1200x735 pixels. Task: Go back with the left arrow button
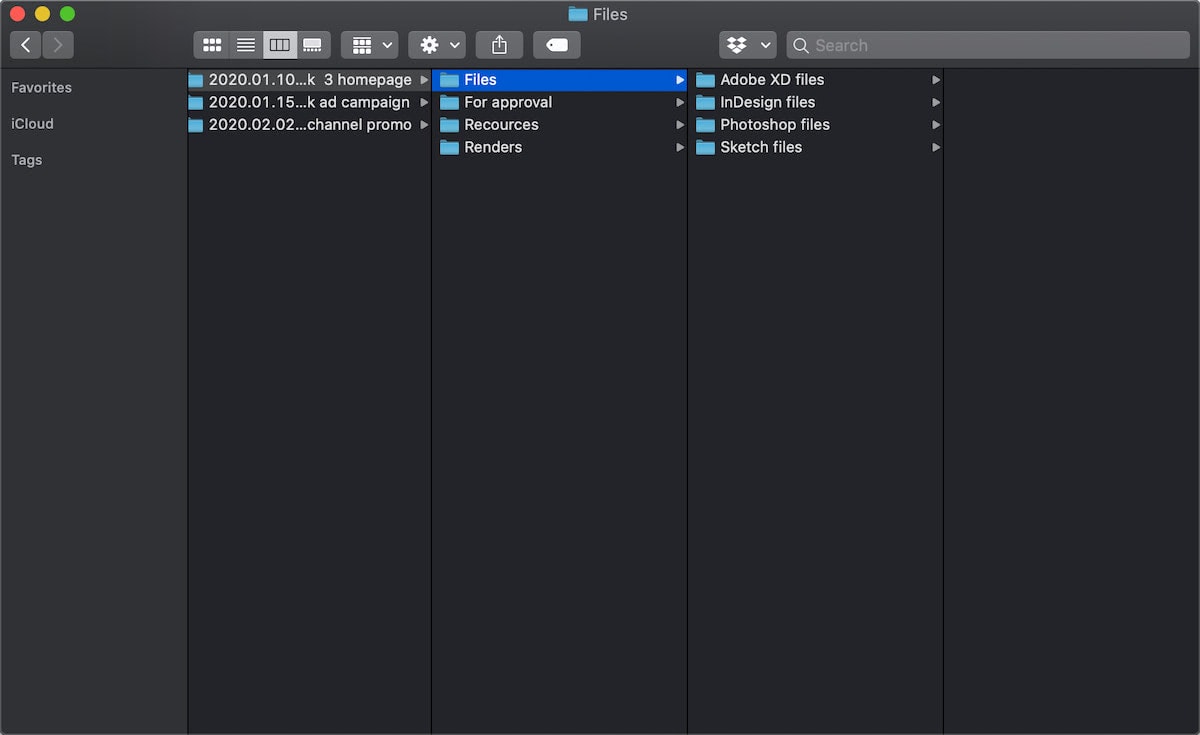(x=26, y=45)
